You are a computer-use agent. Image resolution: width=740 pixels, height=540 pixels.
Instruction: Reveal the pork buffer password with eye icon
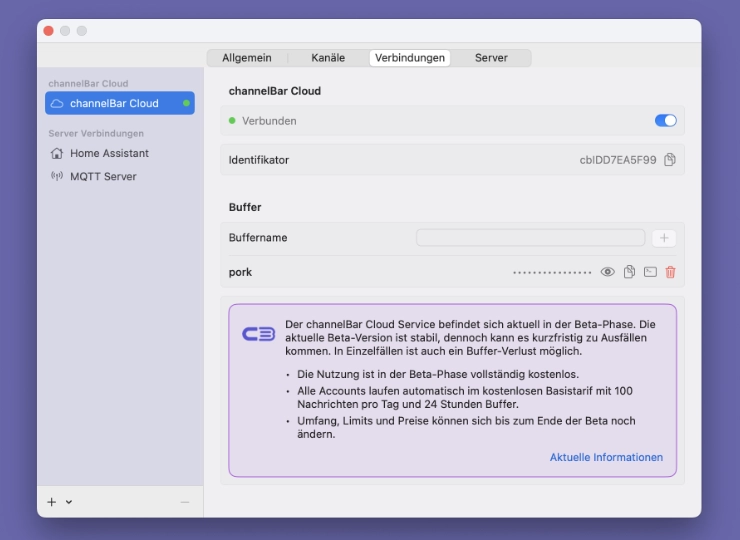pos(607,272)
